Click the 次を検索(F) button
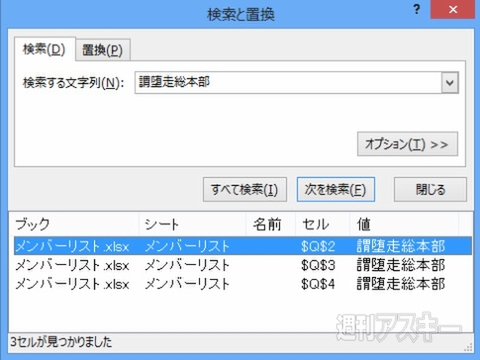480x360 pixels. (336, 189)
